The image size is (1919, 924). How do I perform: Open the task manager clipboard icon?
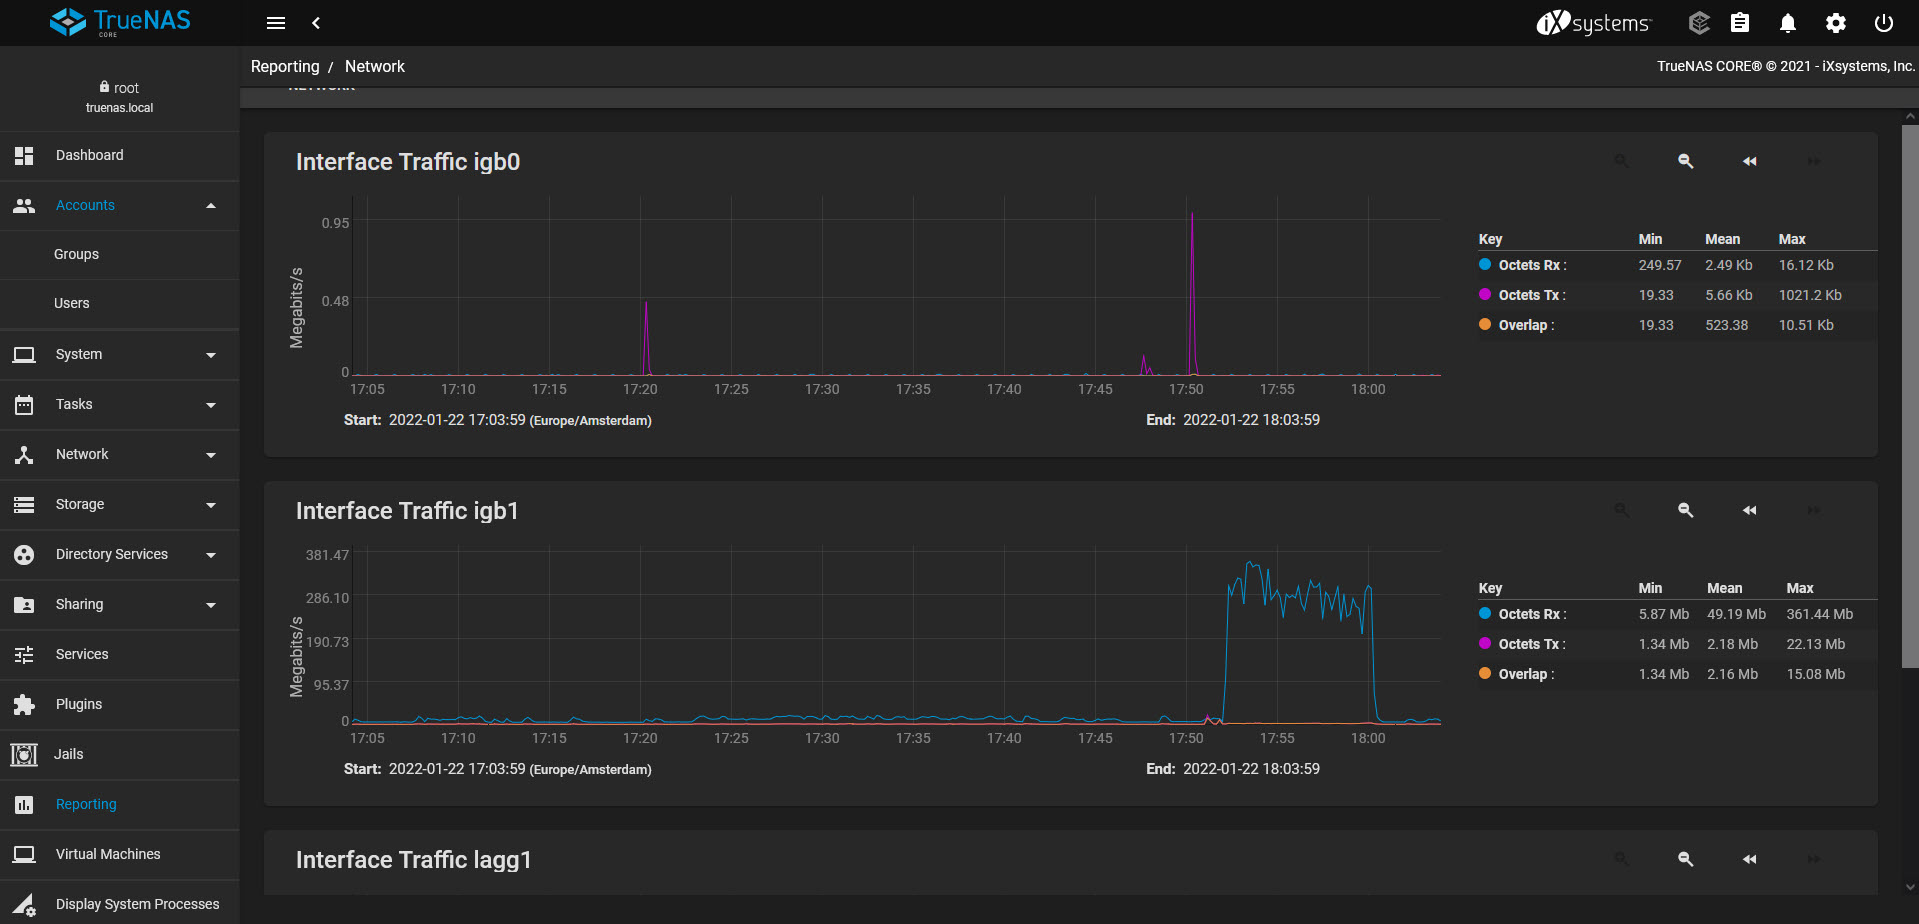click(x=1740, y=23)
